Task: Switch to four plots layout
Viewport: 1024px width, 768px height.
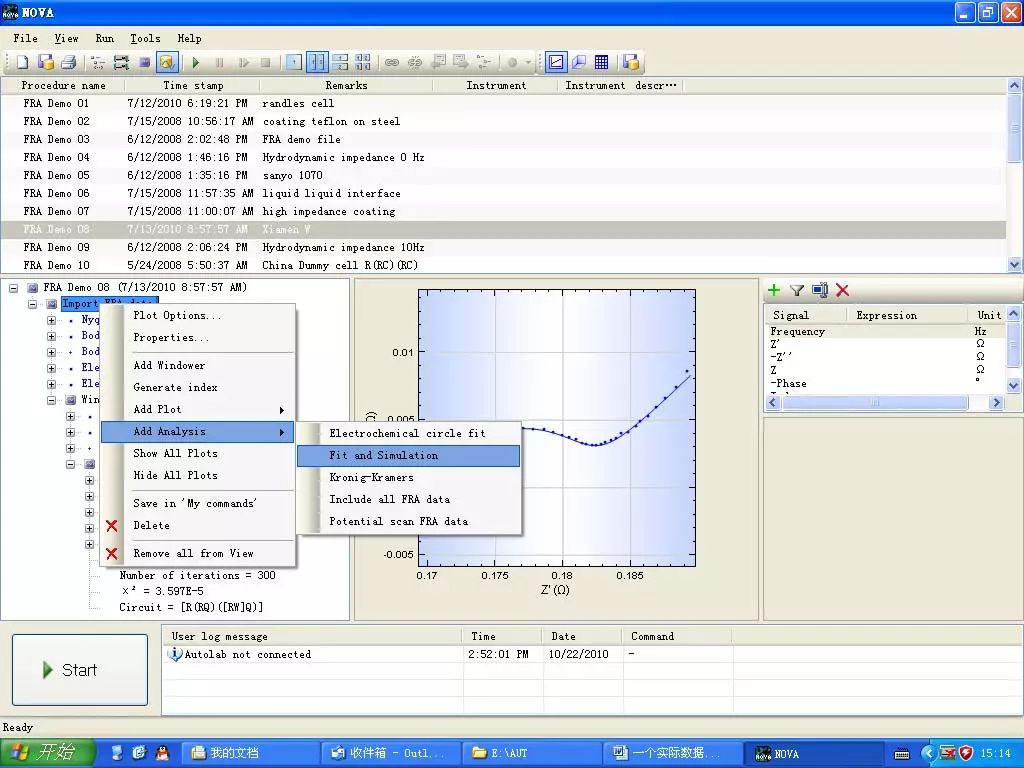Action: (363, 62)
